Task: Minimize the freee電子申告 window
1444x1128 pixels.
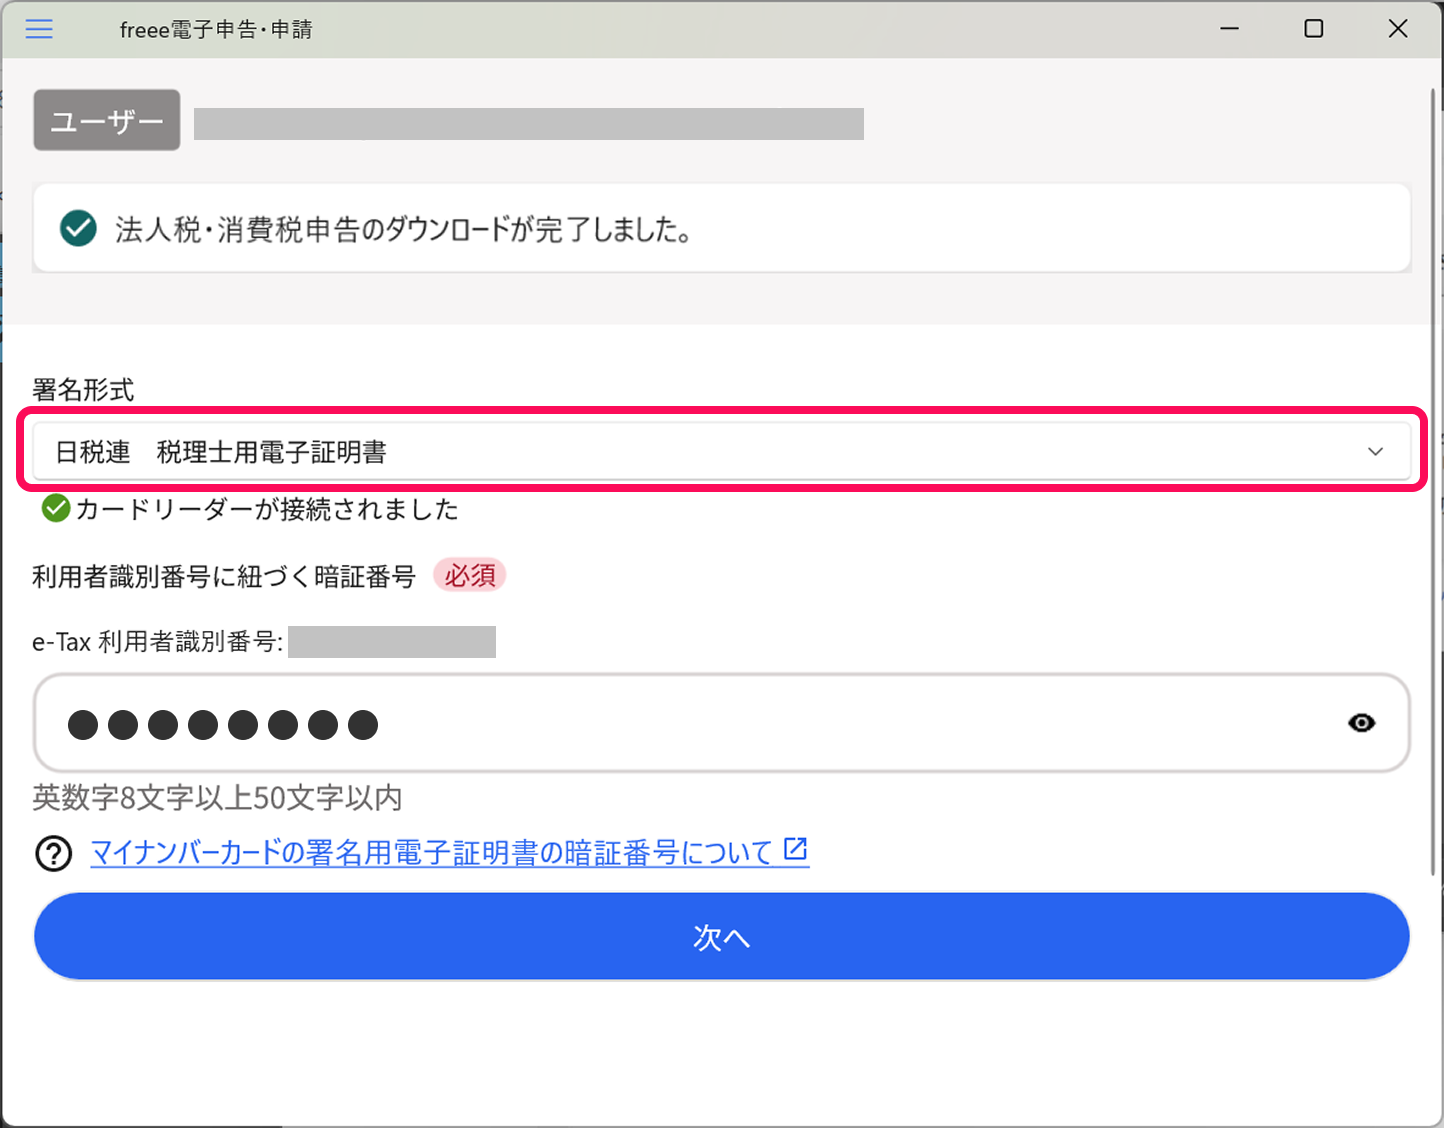Action: pyautogui.click(x=1230, y=29)
